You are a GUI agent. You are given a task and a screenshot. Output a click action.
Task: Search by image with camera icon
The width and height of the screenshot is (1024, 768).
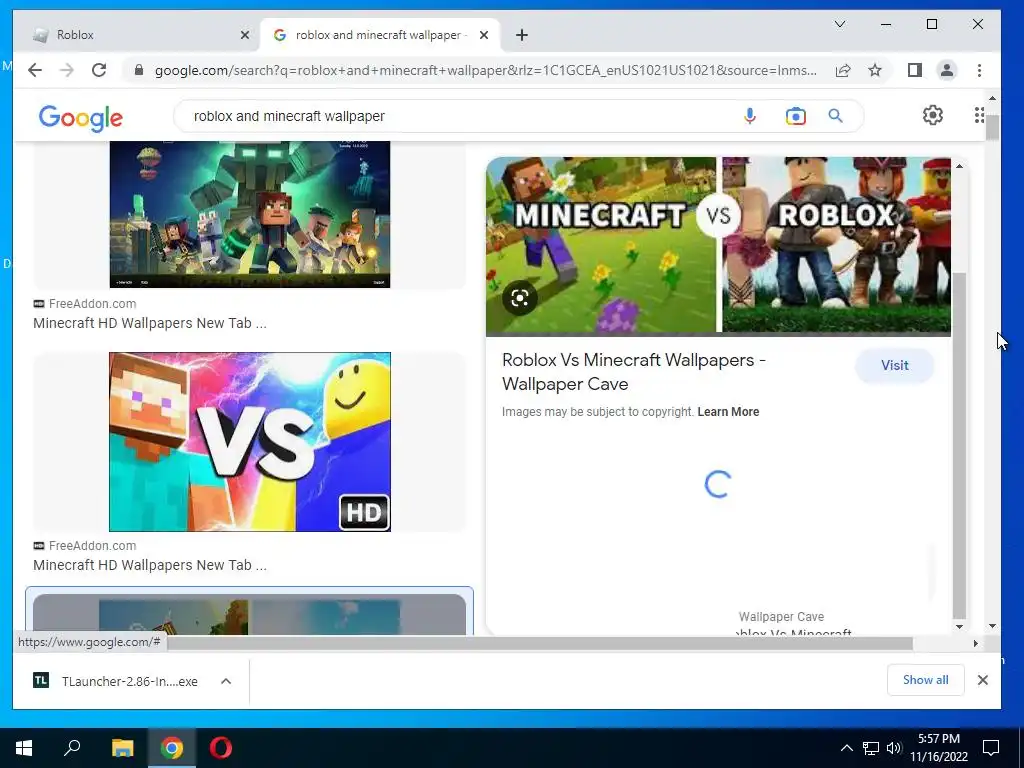[795, 116]
